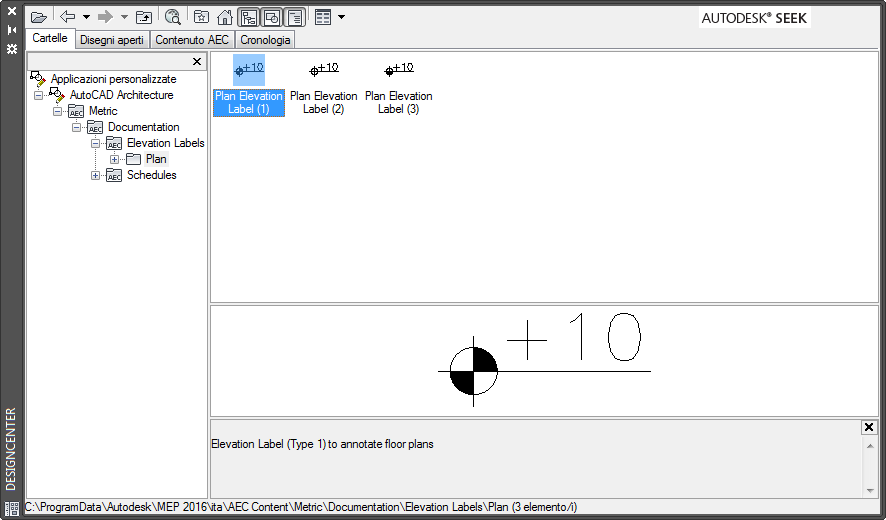The height and width of the screenshot is (520, 886).
Task: Toggle the Tree View pane button
Action: click(249, 18)
